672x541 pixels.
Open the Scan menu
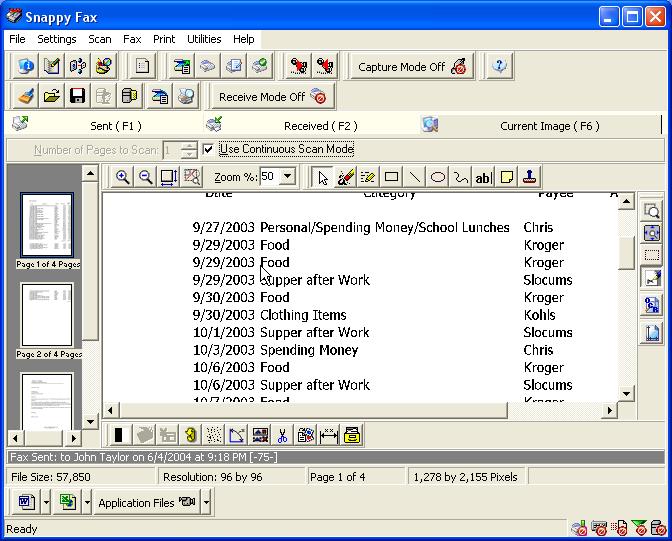pyautogui.click(x=99, y=39)
